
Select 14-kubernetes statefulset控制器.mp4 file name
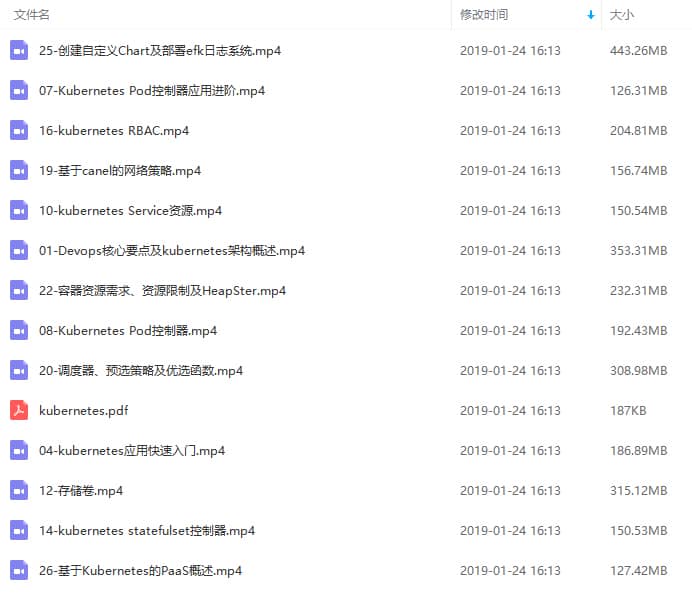click(147, 530)
